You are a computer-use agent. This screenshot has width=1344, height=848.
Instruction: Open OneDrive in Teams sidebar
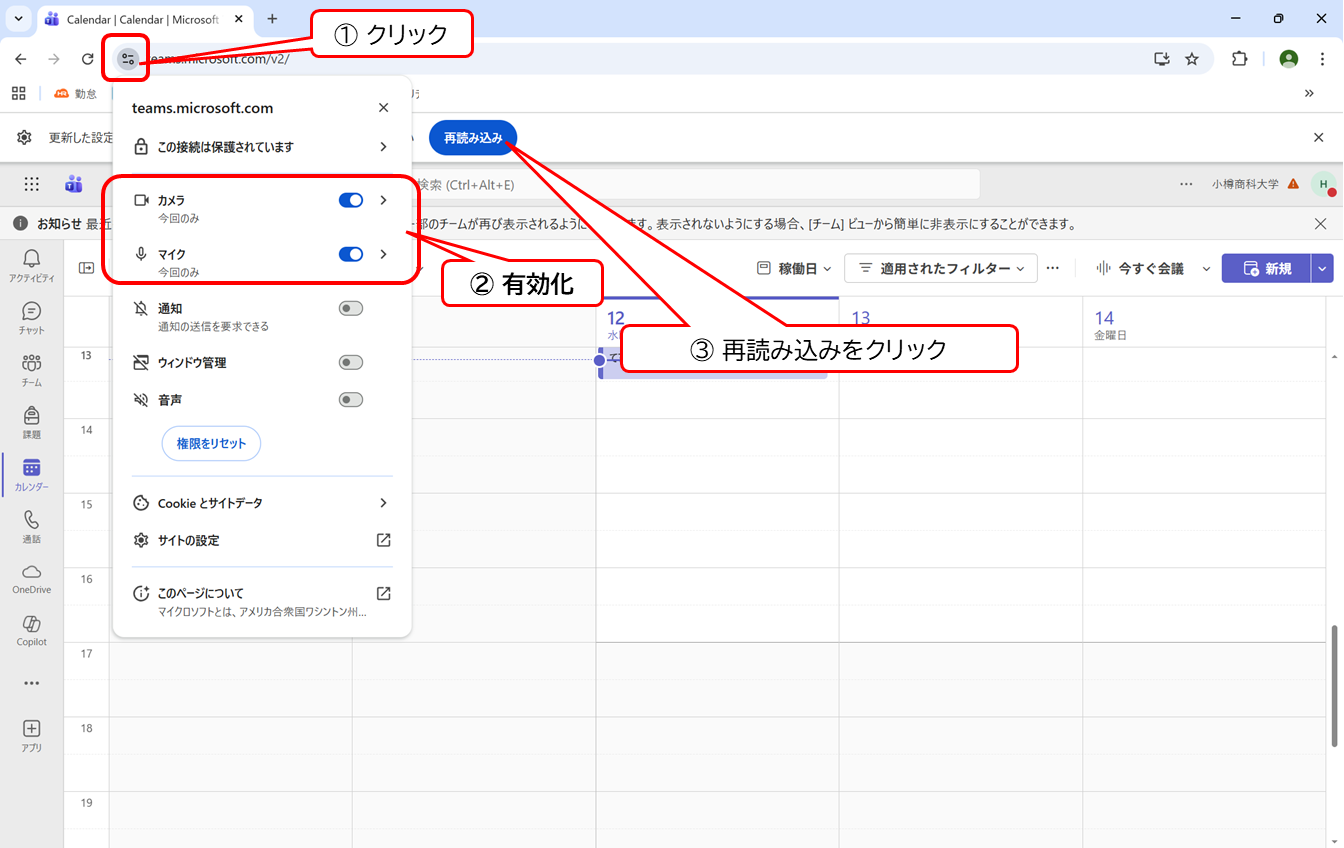[31, 577]
